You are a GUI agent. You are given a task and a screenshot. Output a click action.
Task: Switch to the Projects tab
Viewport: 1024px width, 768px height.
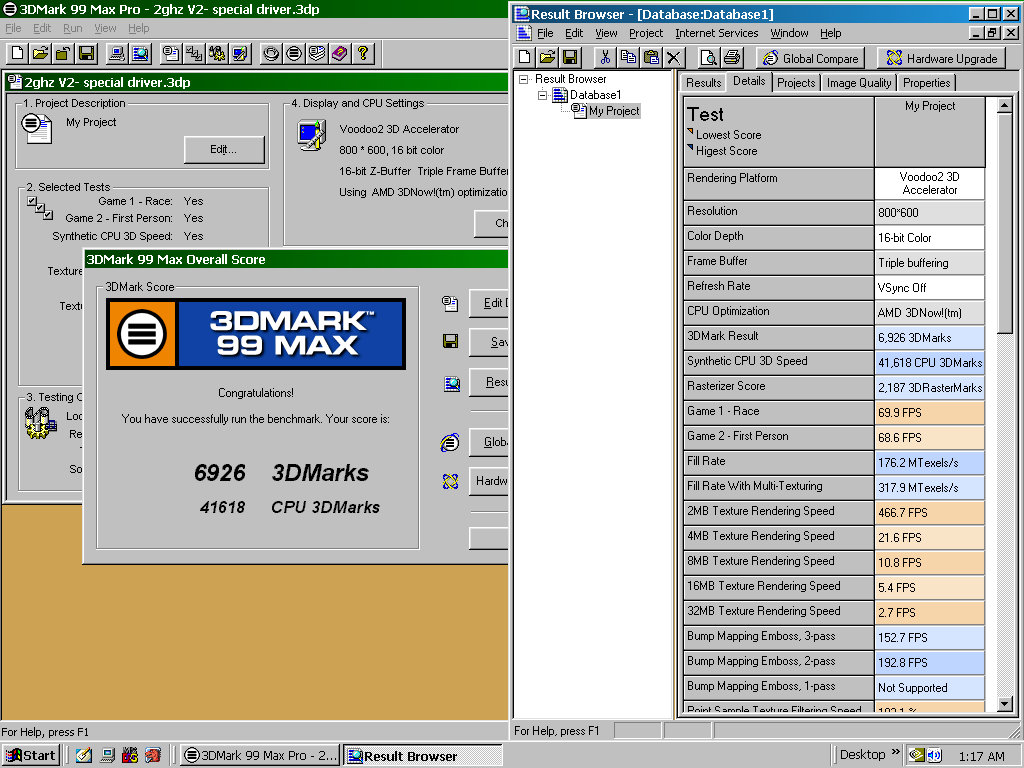pos(796,83)
